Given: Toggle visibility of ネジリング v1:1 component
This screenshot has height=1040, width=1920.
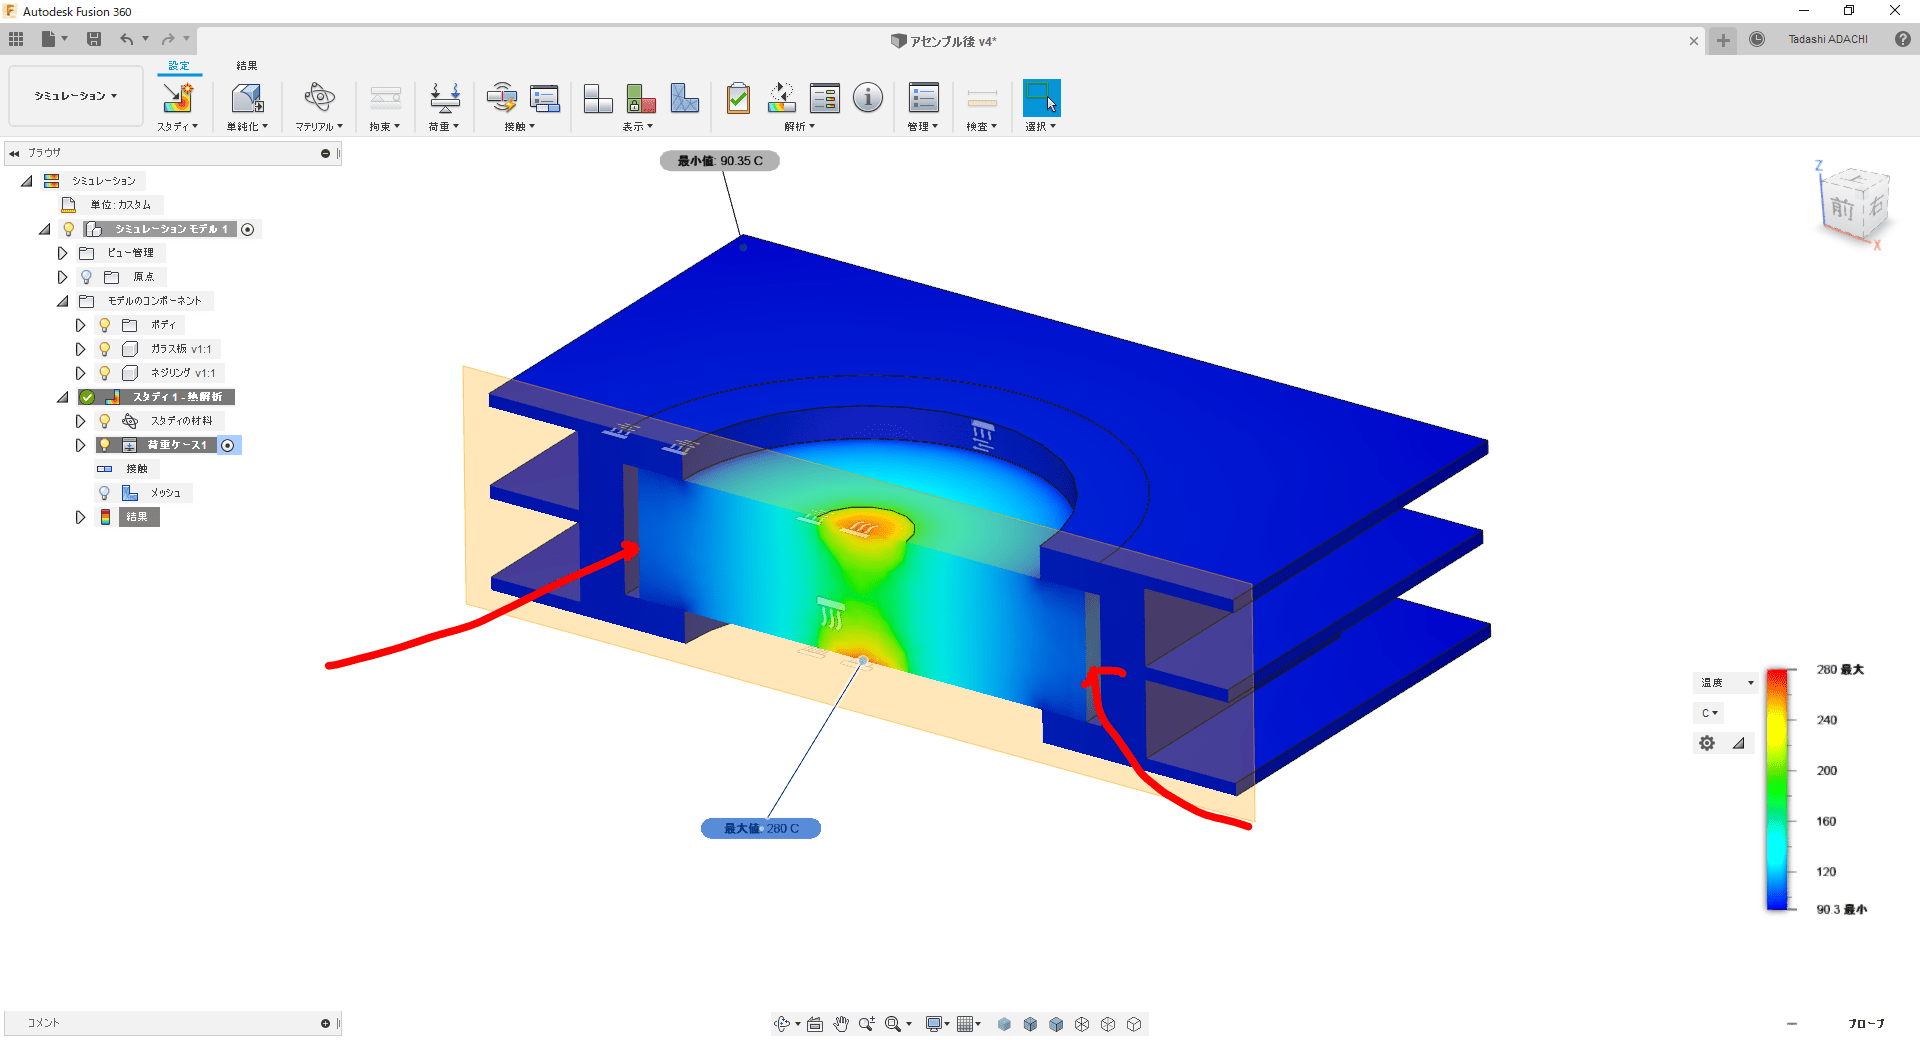Looking at the screenshot, I should click(104, 372).
